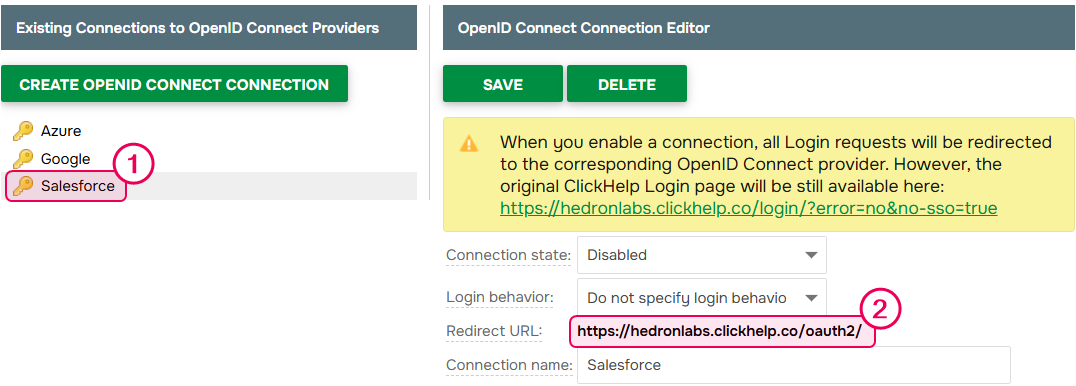This screenshot has height=386, width=1076.
Task: Open the no-sso ClickHelp login link
Action: click(749, 207)
